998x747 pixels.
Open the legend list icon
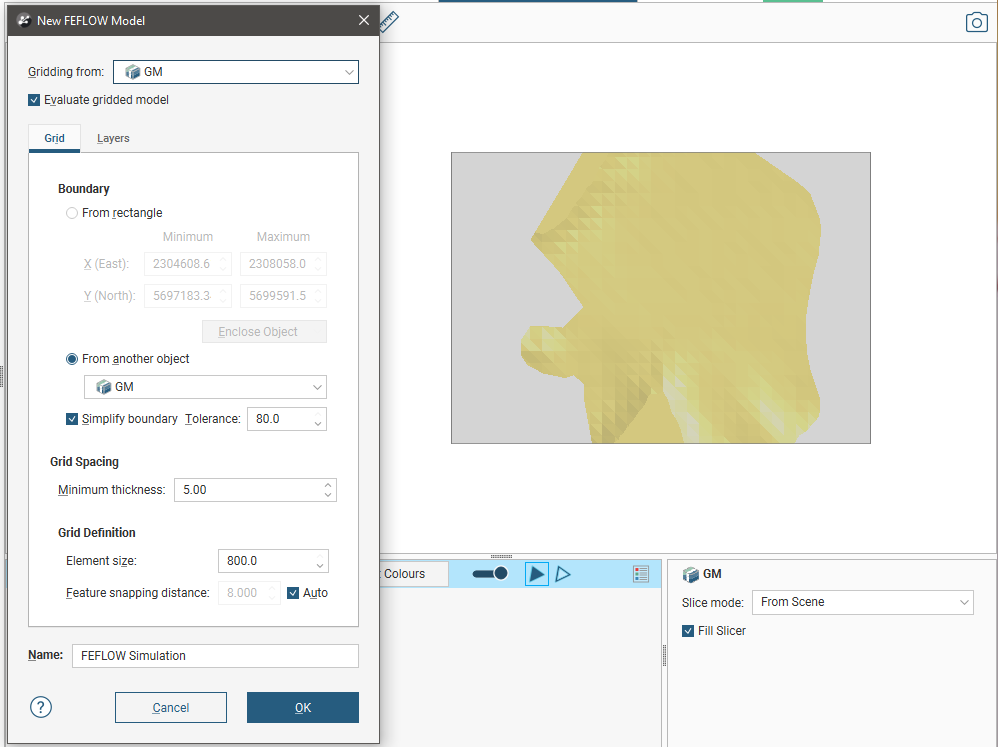coord(641,574)
